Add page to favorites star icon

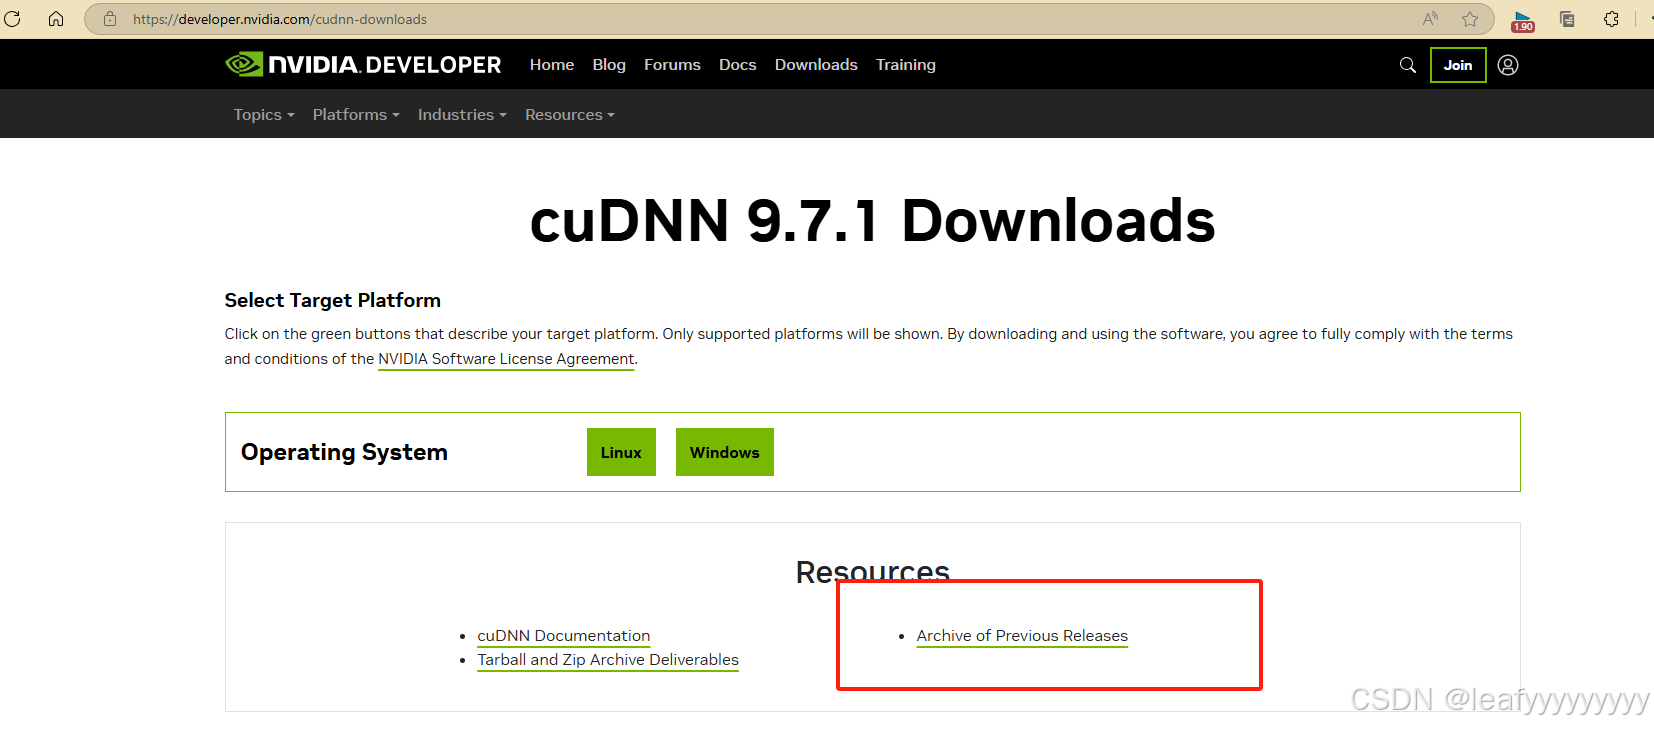(1470, 19)
